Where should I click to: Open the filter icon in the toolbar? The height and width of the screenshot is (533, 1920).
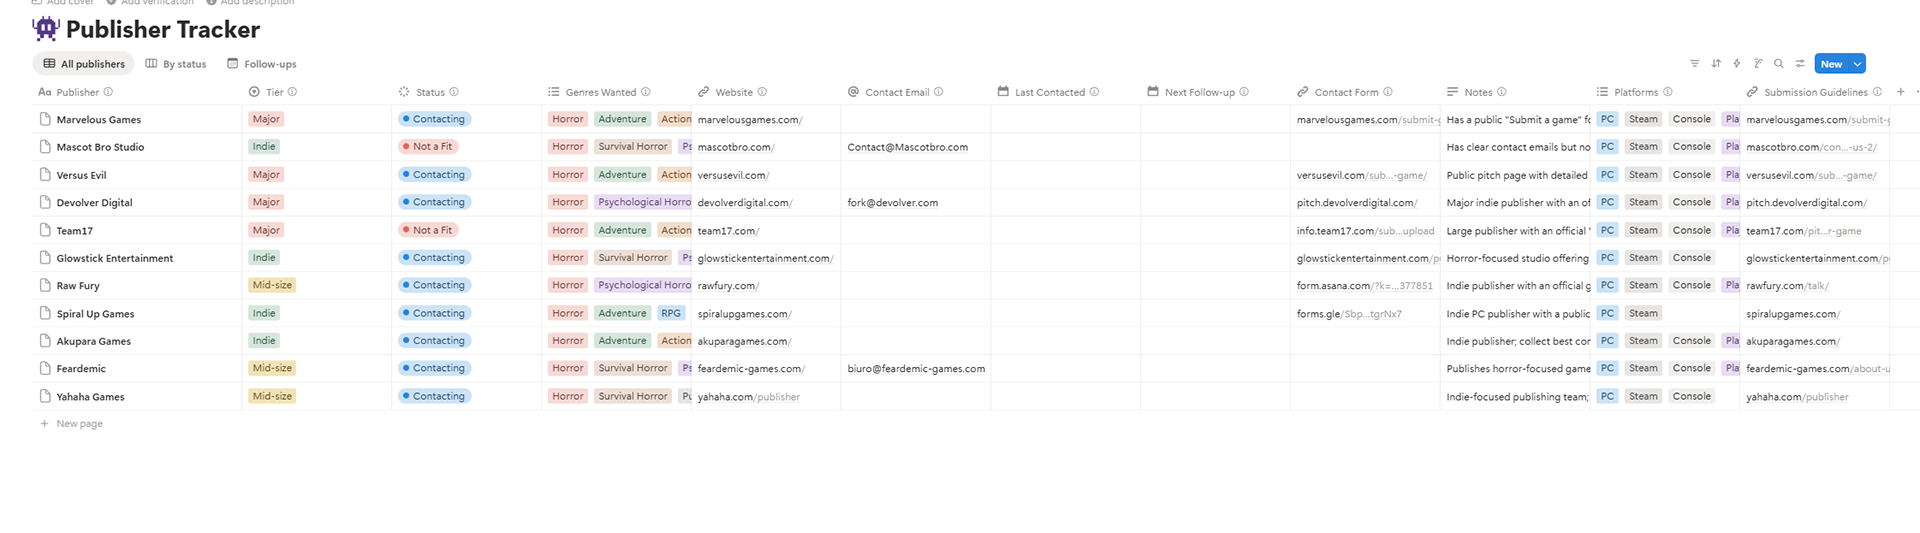(x=1694, y=64)
